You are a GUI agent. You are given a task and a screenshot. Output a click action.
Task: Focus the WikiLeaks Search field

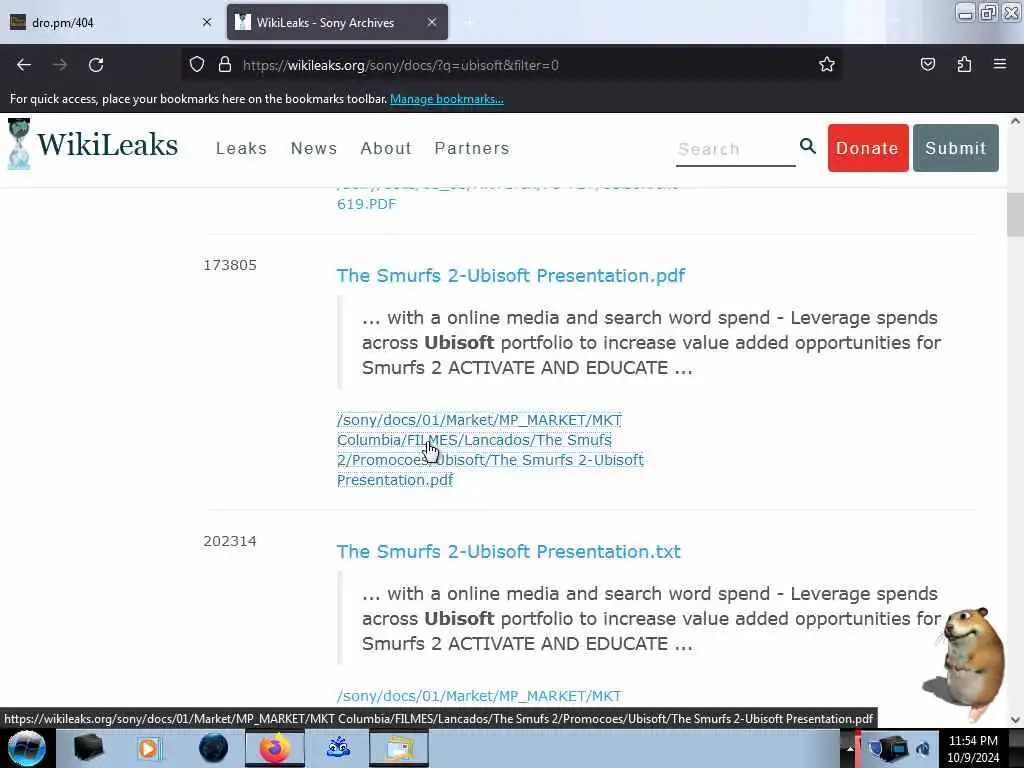pyautogui.click(x=735, y=150)
